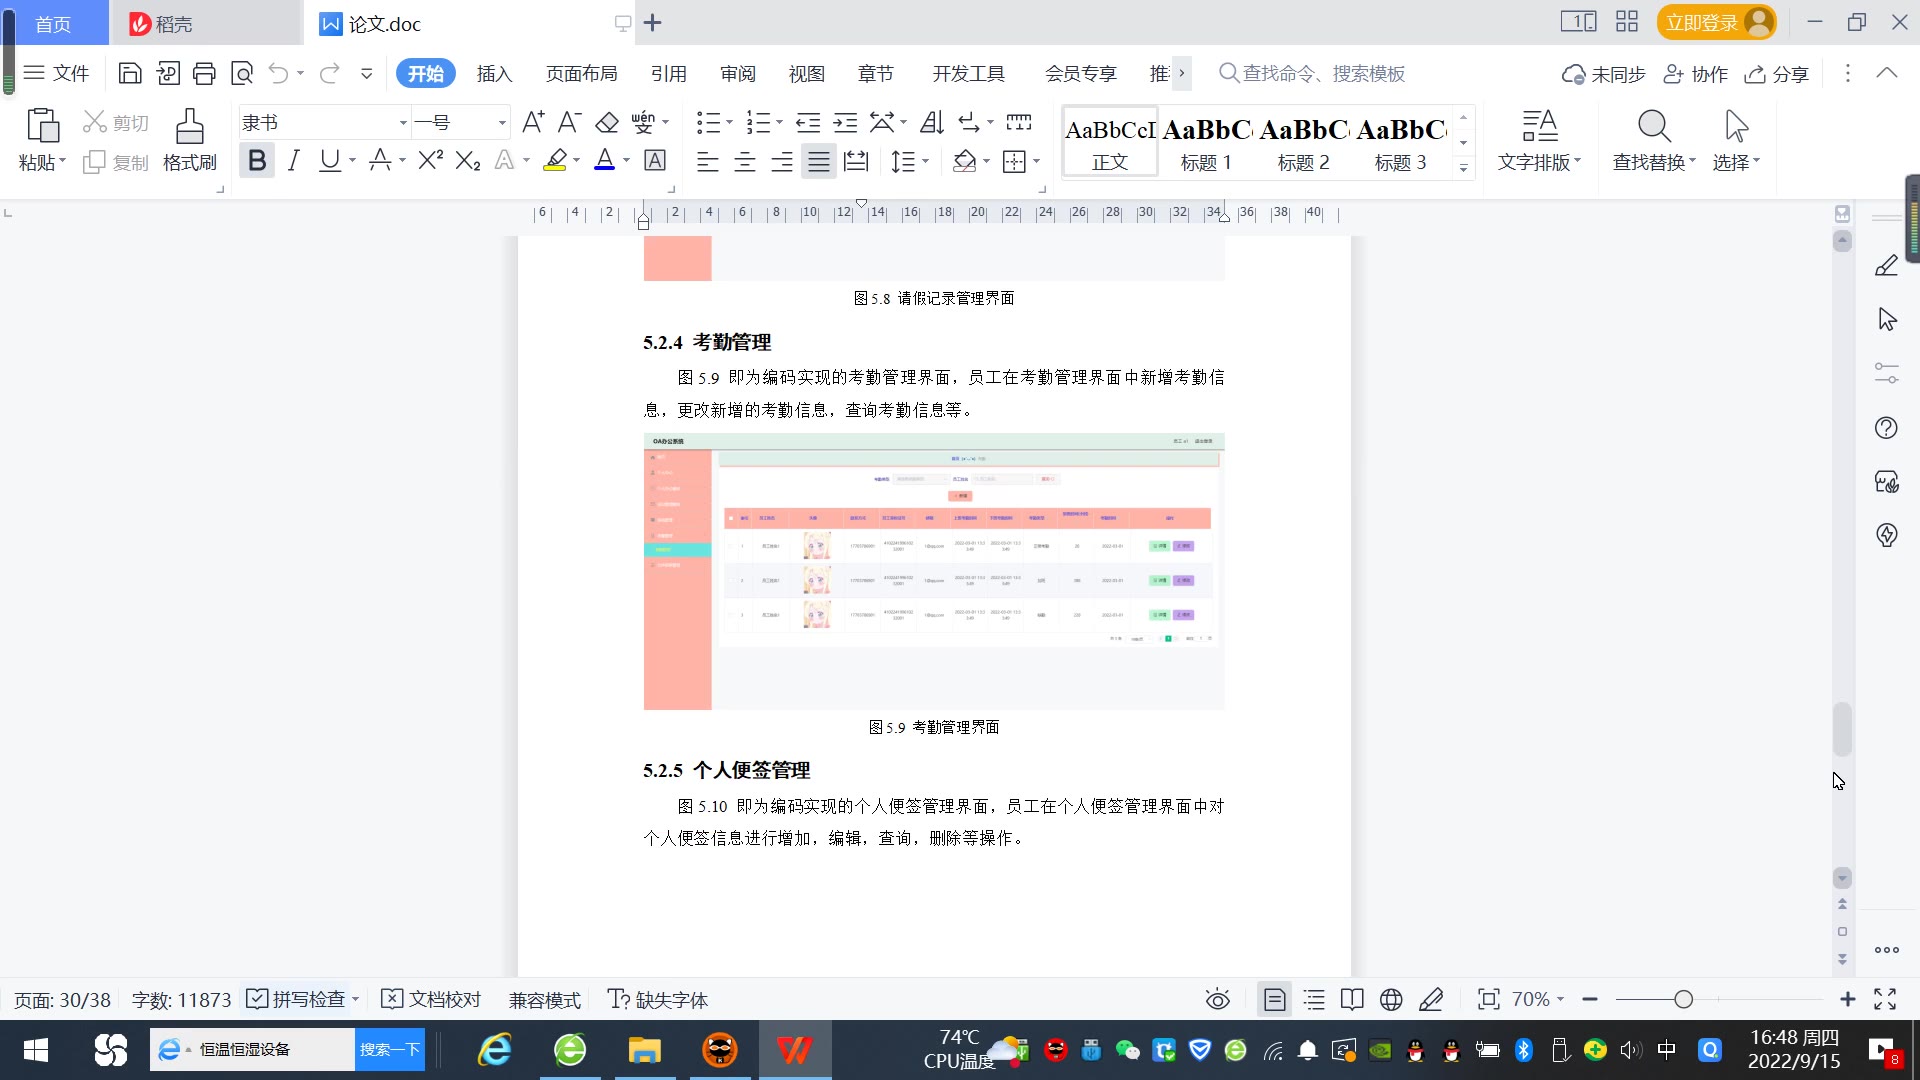Expand numbered list options

pyautogui.click(x=779, y=123)
